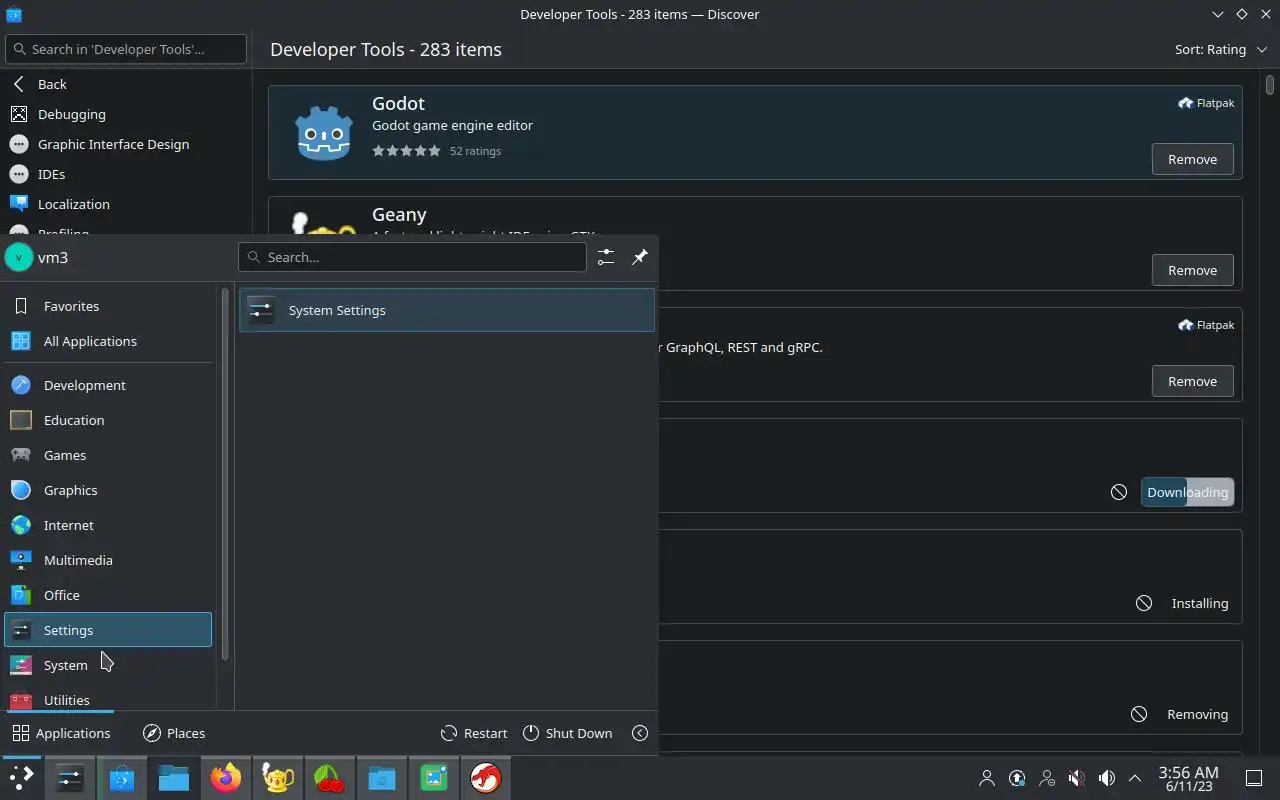Focus the launcher Search field
1280x800 pixels.
coord(412,257)
